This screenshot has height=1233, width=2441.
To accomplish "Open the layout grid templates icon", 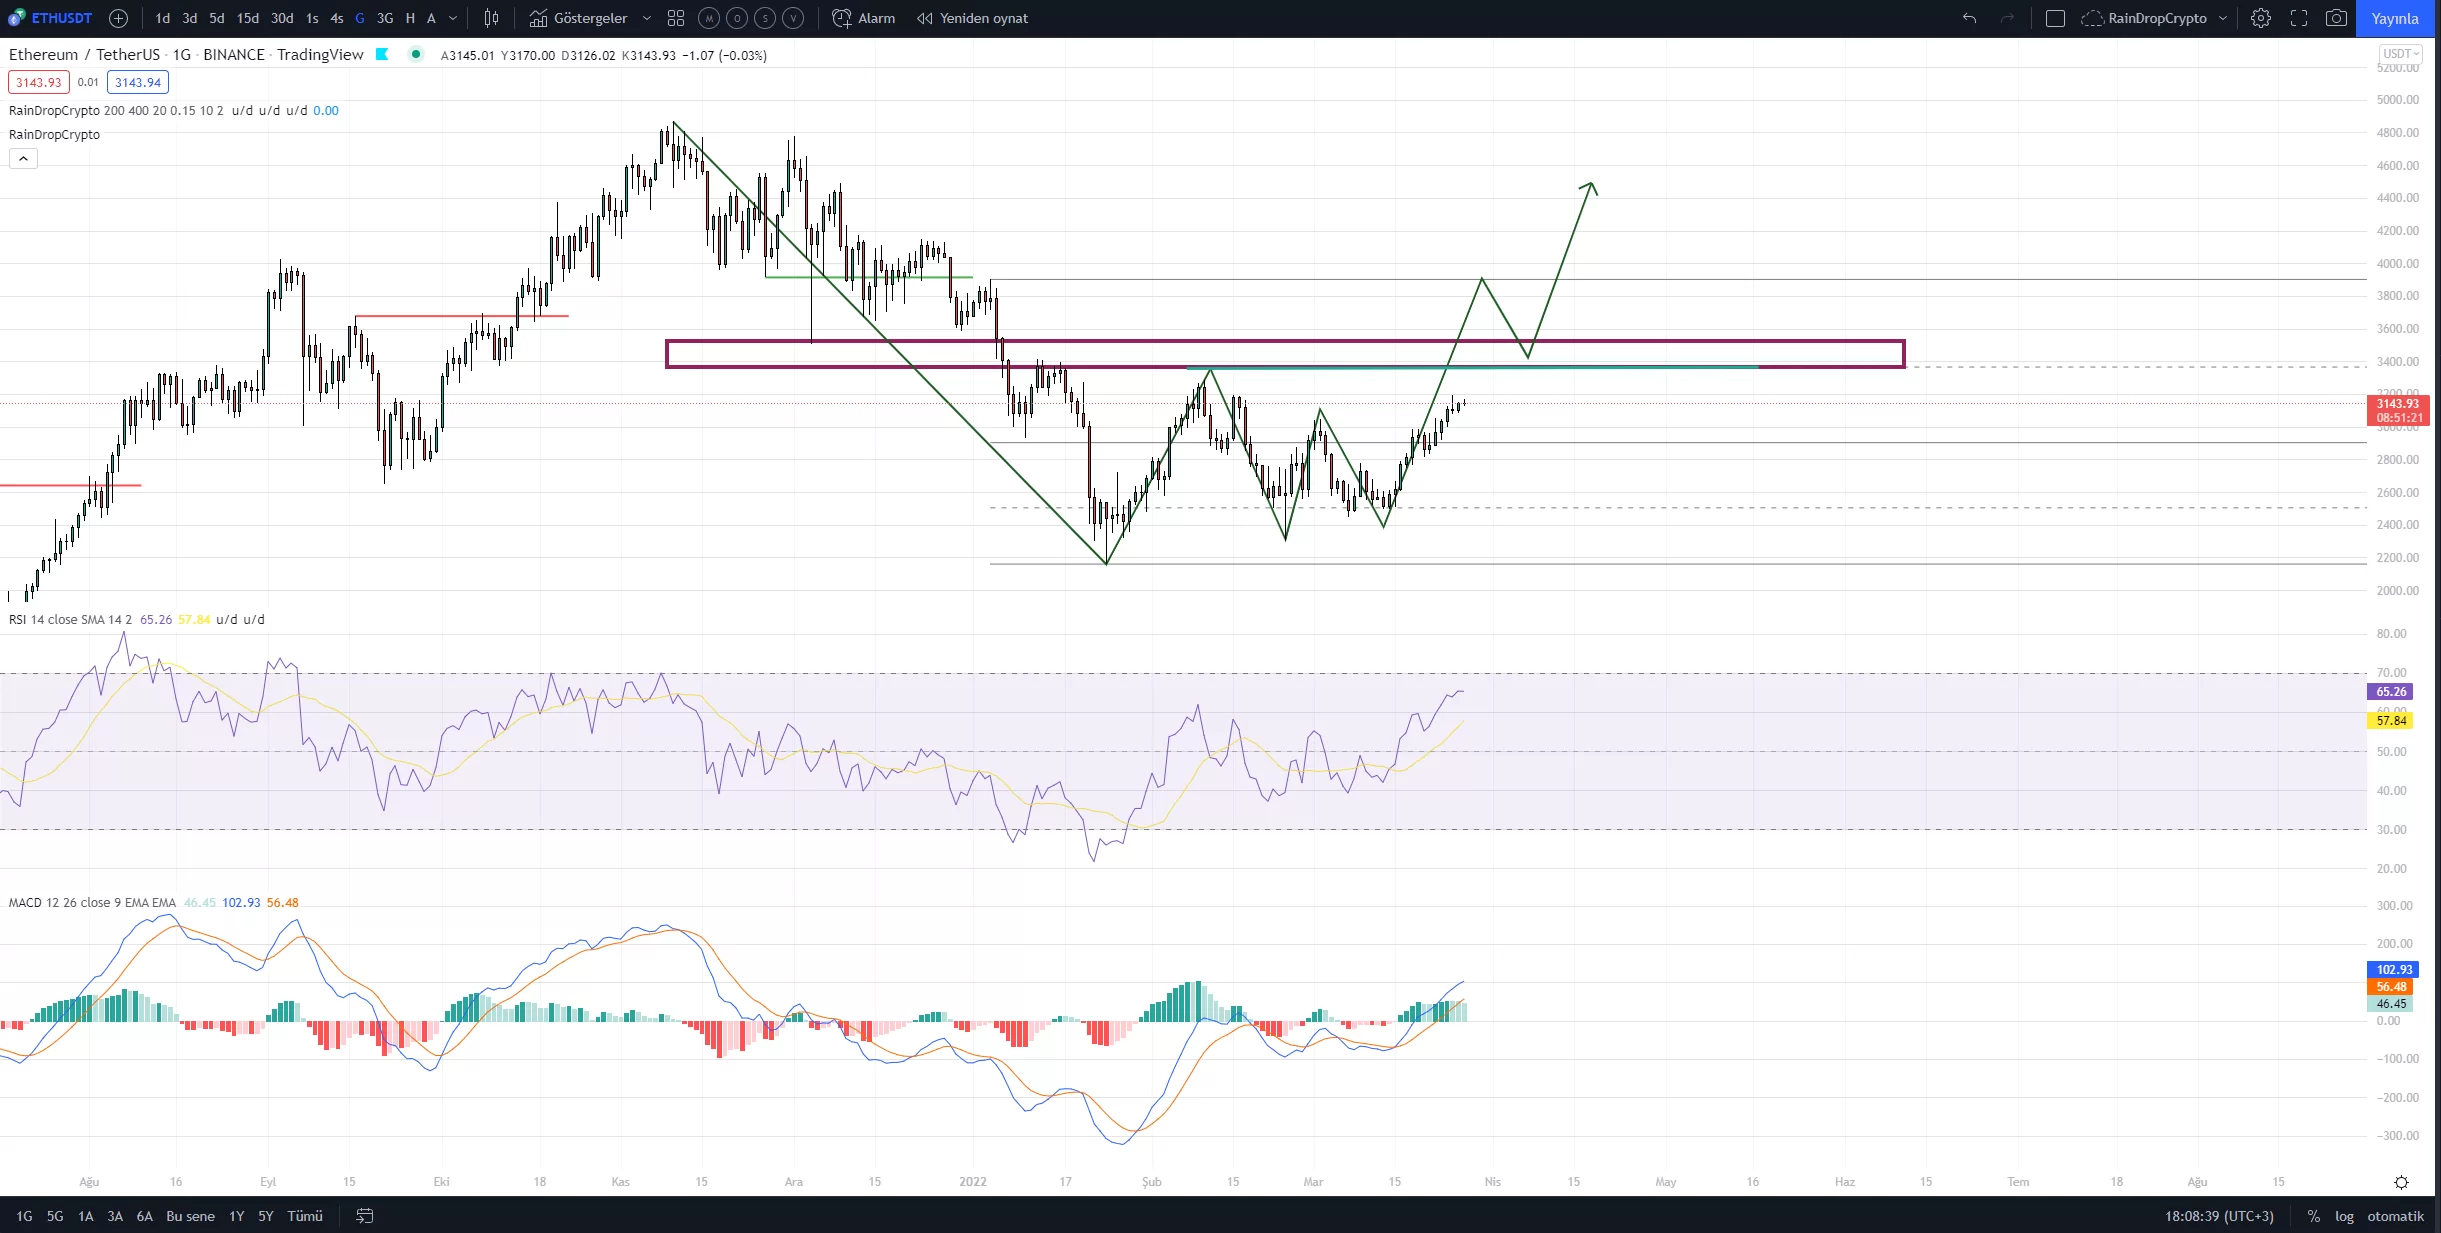I will coord(676,18).
